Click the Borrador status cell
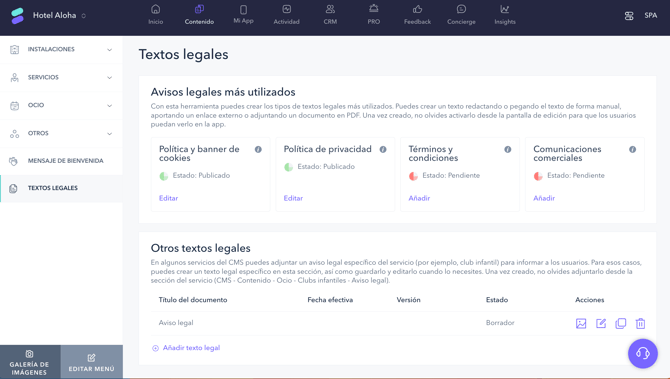Image resolution: width=670 pixels, height=379 pixels. pos(500,323)
